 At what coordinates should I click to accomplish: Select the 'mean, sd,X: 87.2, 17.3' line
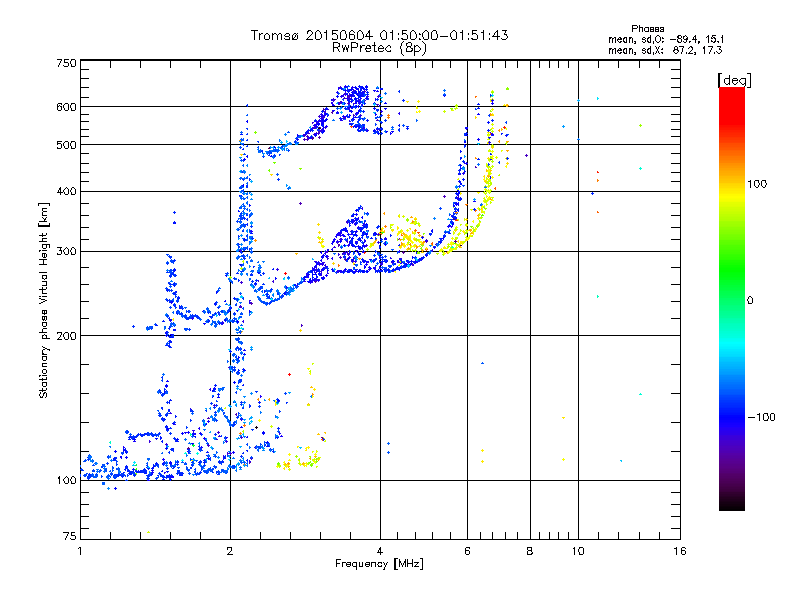665,50
